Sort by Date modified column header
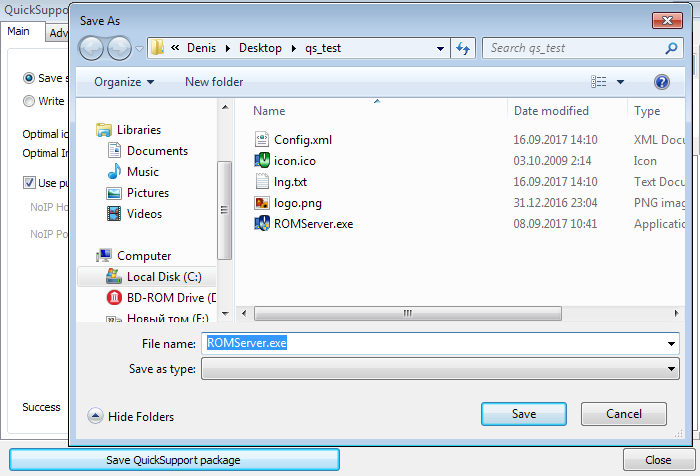This screenshot has width=700, height=476. pyautogui.click(x=551, y=111)
